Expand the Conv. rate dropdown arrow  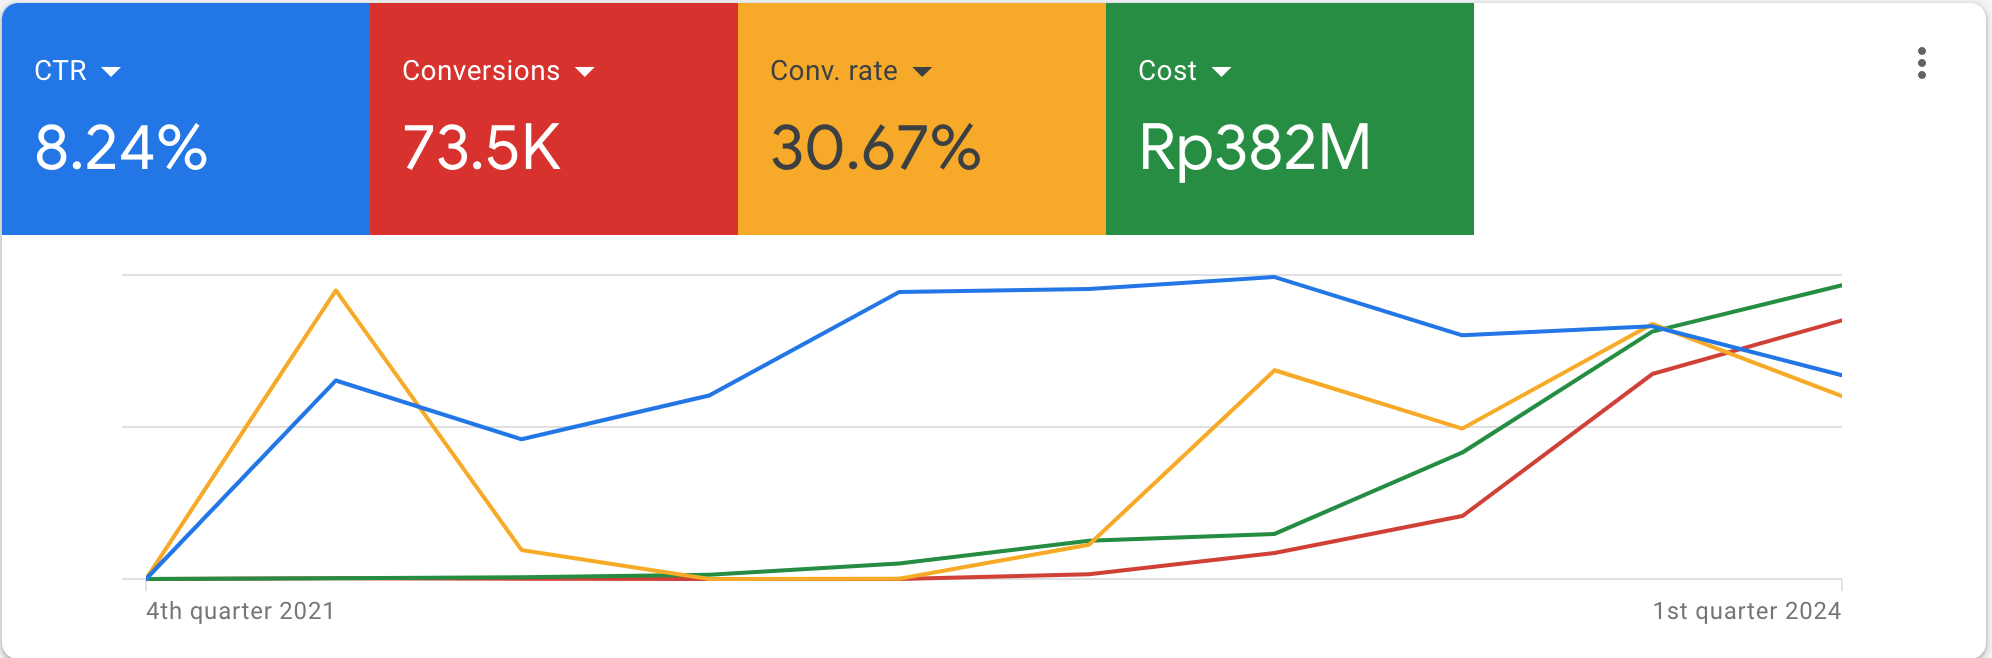coord(922,71)
